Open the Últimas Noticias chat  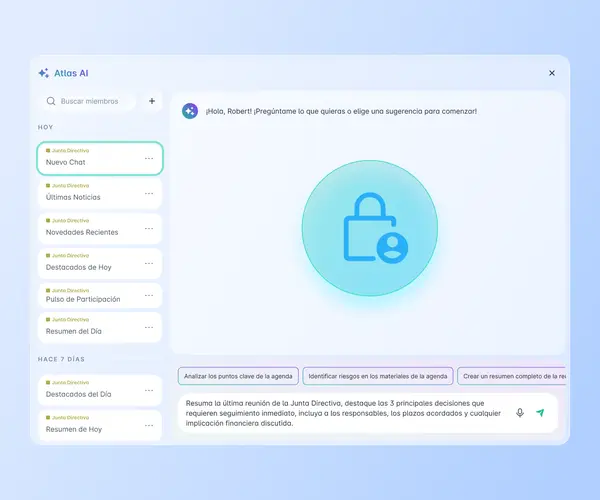coord(100,194)
